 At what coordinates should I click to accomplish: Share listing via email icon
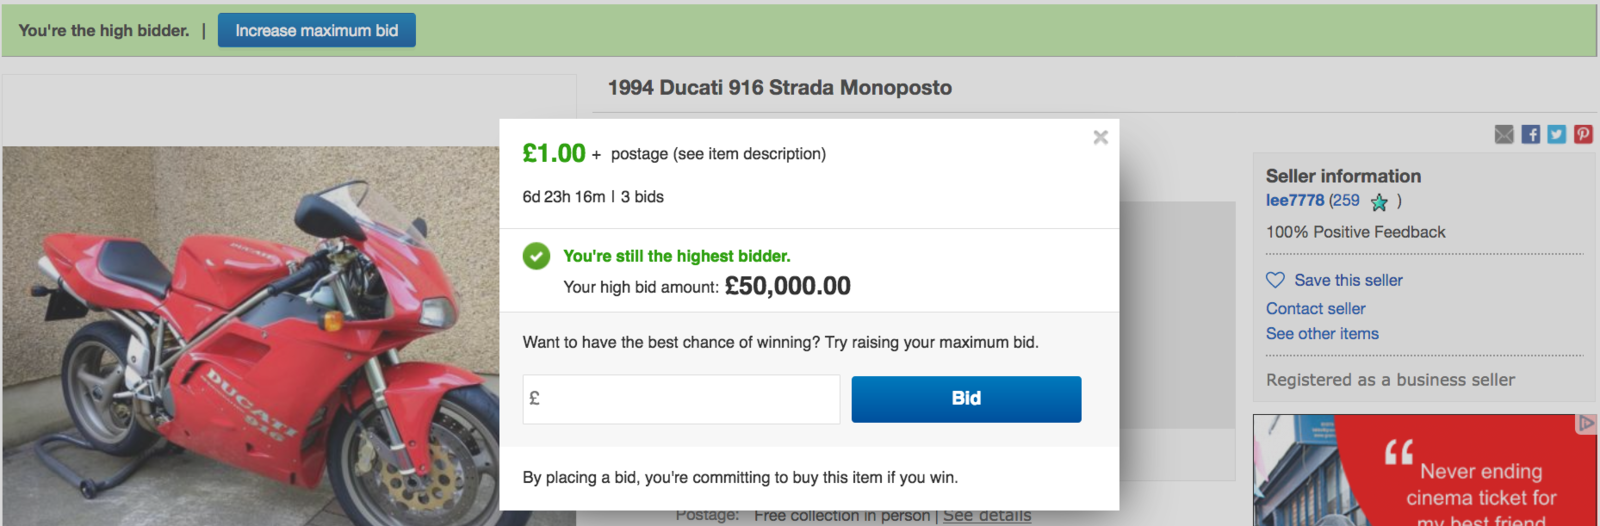[1504, 134]
